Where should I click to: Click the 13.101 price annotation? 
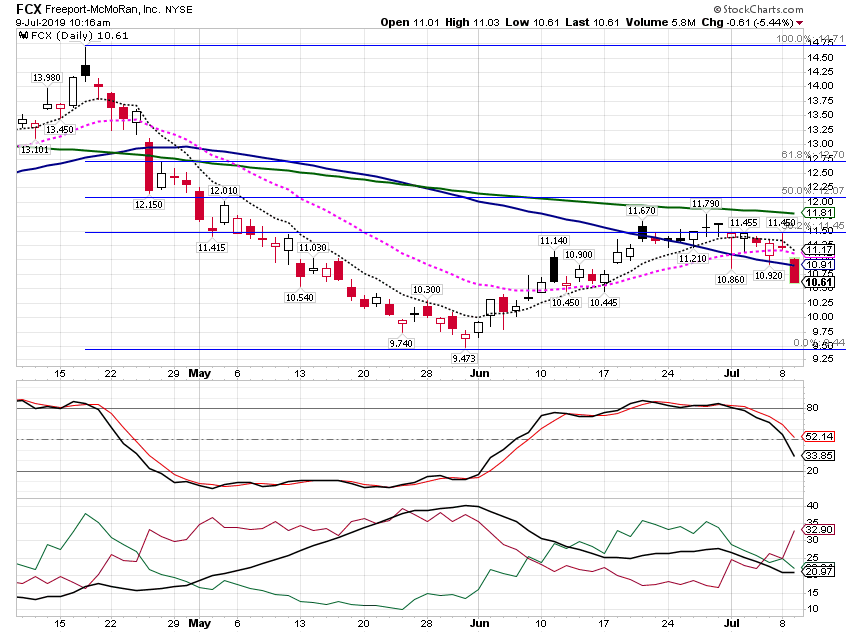[x=35, y=149]
